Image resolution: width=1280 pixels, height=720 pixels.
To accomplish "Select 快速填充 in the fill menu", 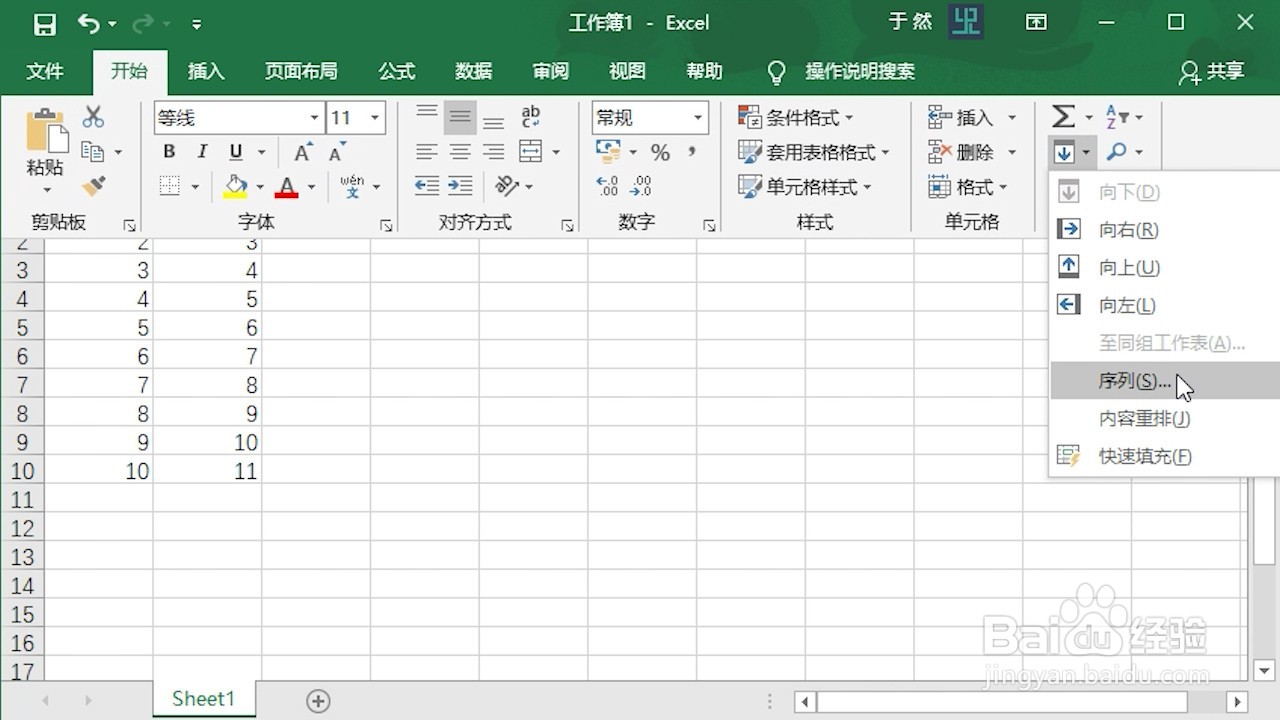I will pyautogui.click(x=1143, y=456).
